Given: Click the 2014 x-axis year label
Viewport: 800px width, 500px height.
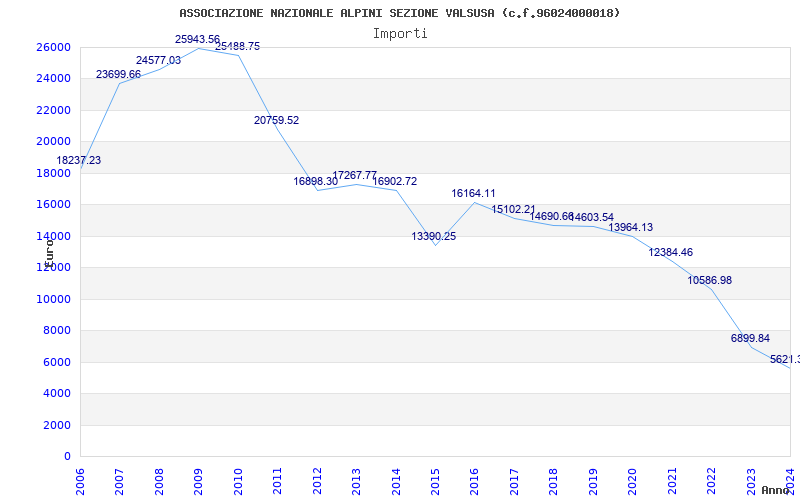Looking at the screenshot, I should 396,481.
